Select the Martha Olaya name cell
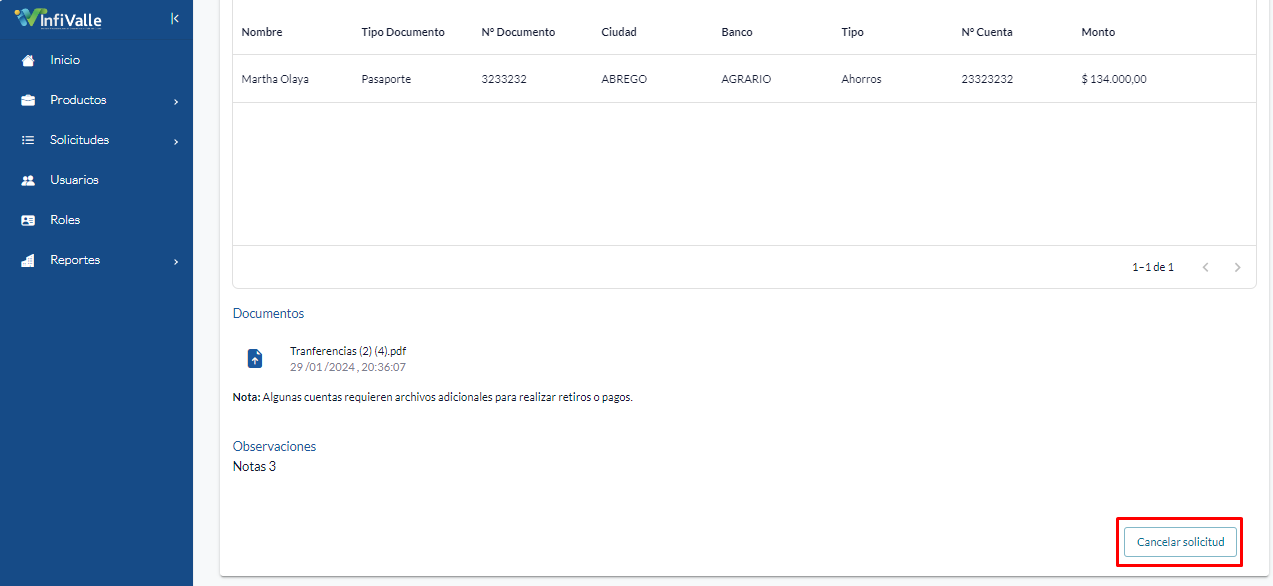Viewport: 1273px width, 586px height. pyautogui.click(x=275, y=79)
